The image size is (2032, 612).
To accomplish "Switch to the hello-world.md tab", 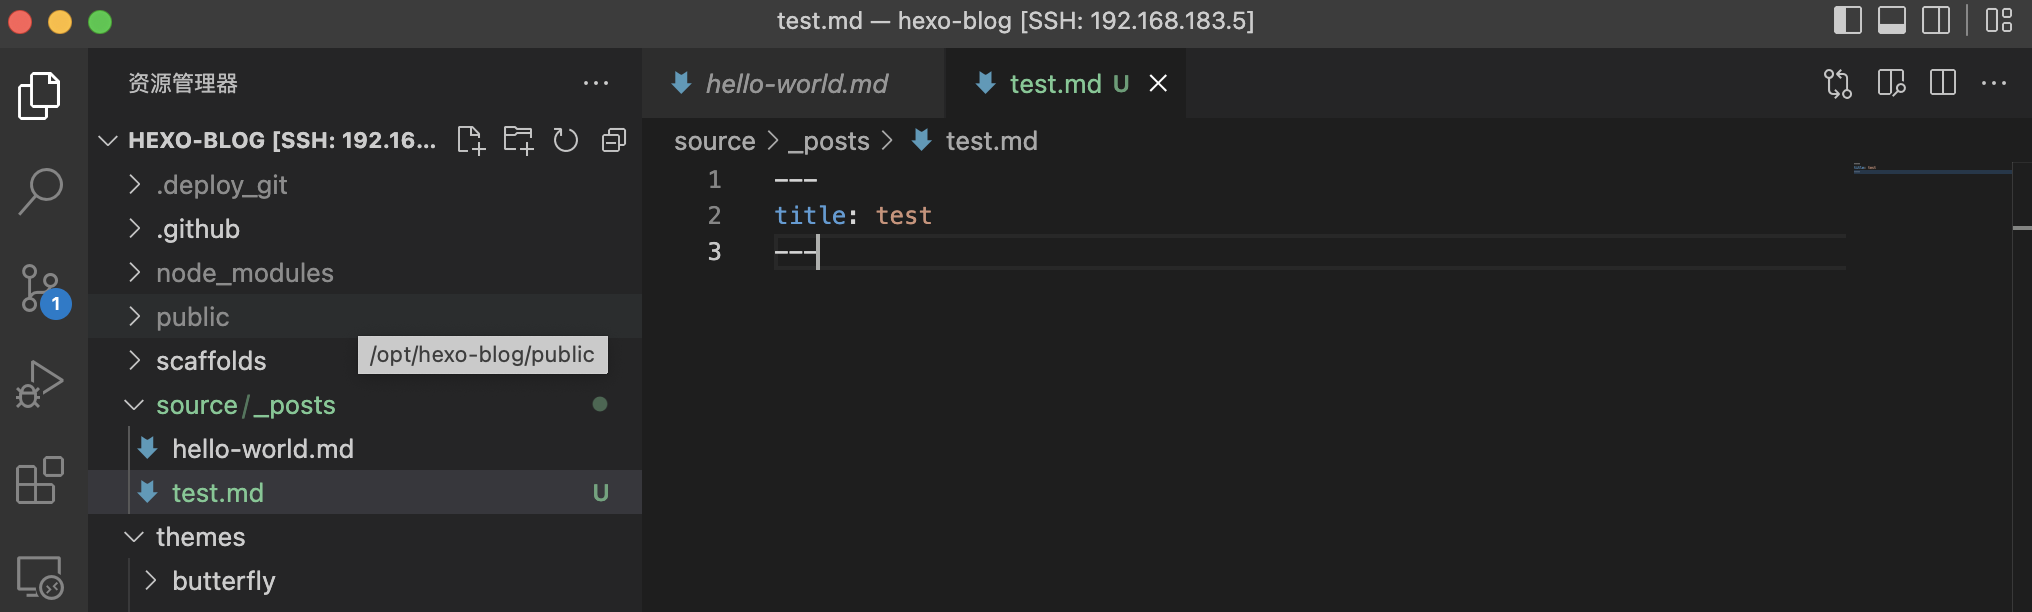I will point(796,84).
